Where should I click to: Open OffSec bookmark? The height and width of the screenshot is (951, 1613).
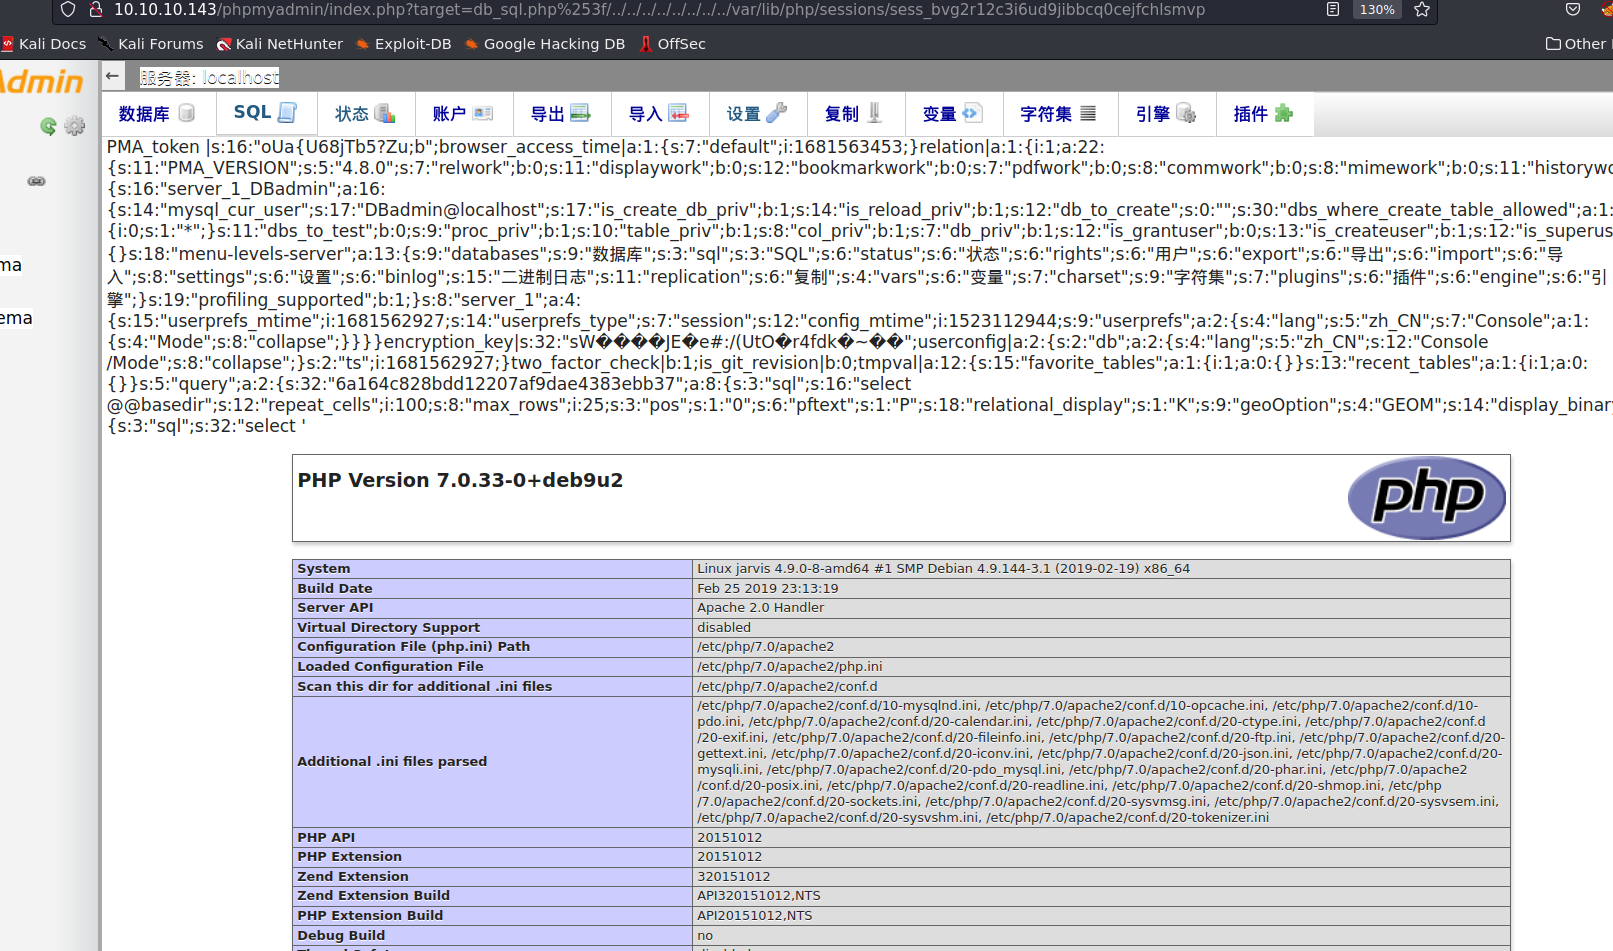pos(673,44)
